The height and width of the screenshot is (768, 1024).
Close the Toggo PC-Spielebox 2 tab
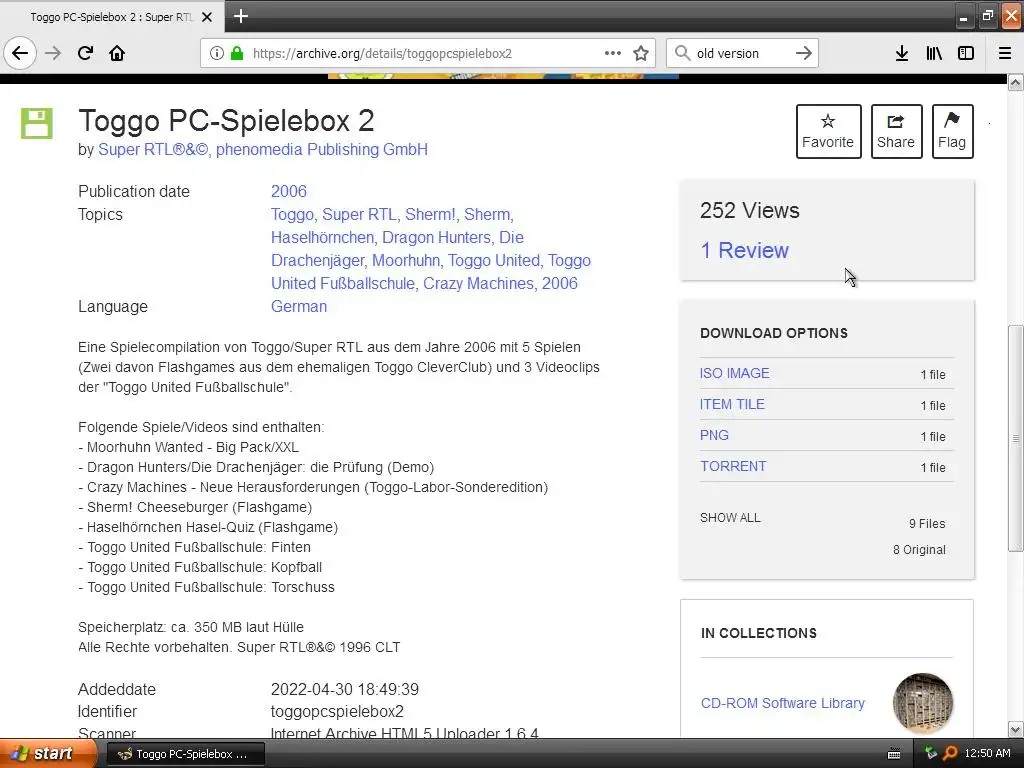point(207,17)
